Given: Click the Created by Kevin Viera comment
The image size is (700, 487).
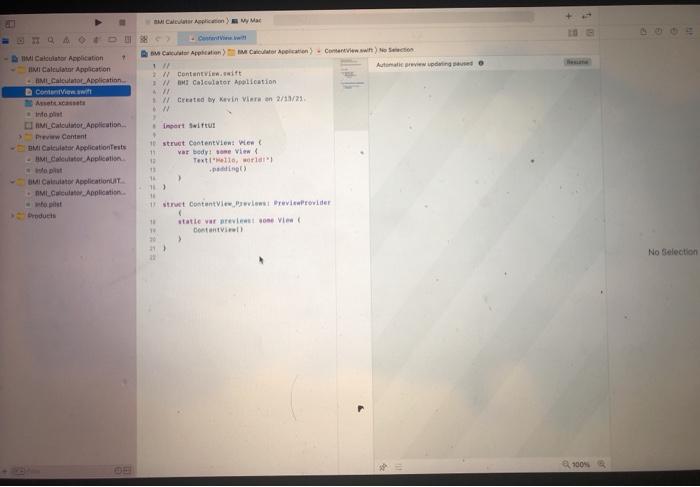Looking at the screenshot, I should (x=234, y=100).
